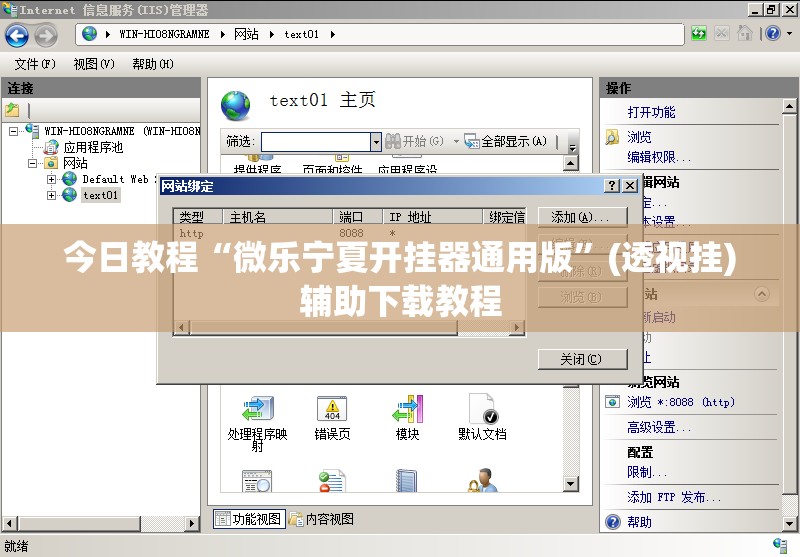Click inside the 筛选 filter input field
The image size is (800, 557).
click(316, 141)
